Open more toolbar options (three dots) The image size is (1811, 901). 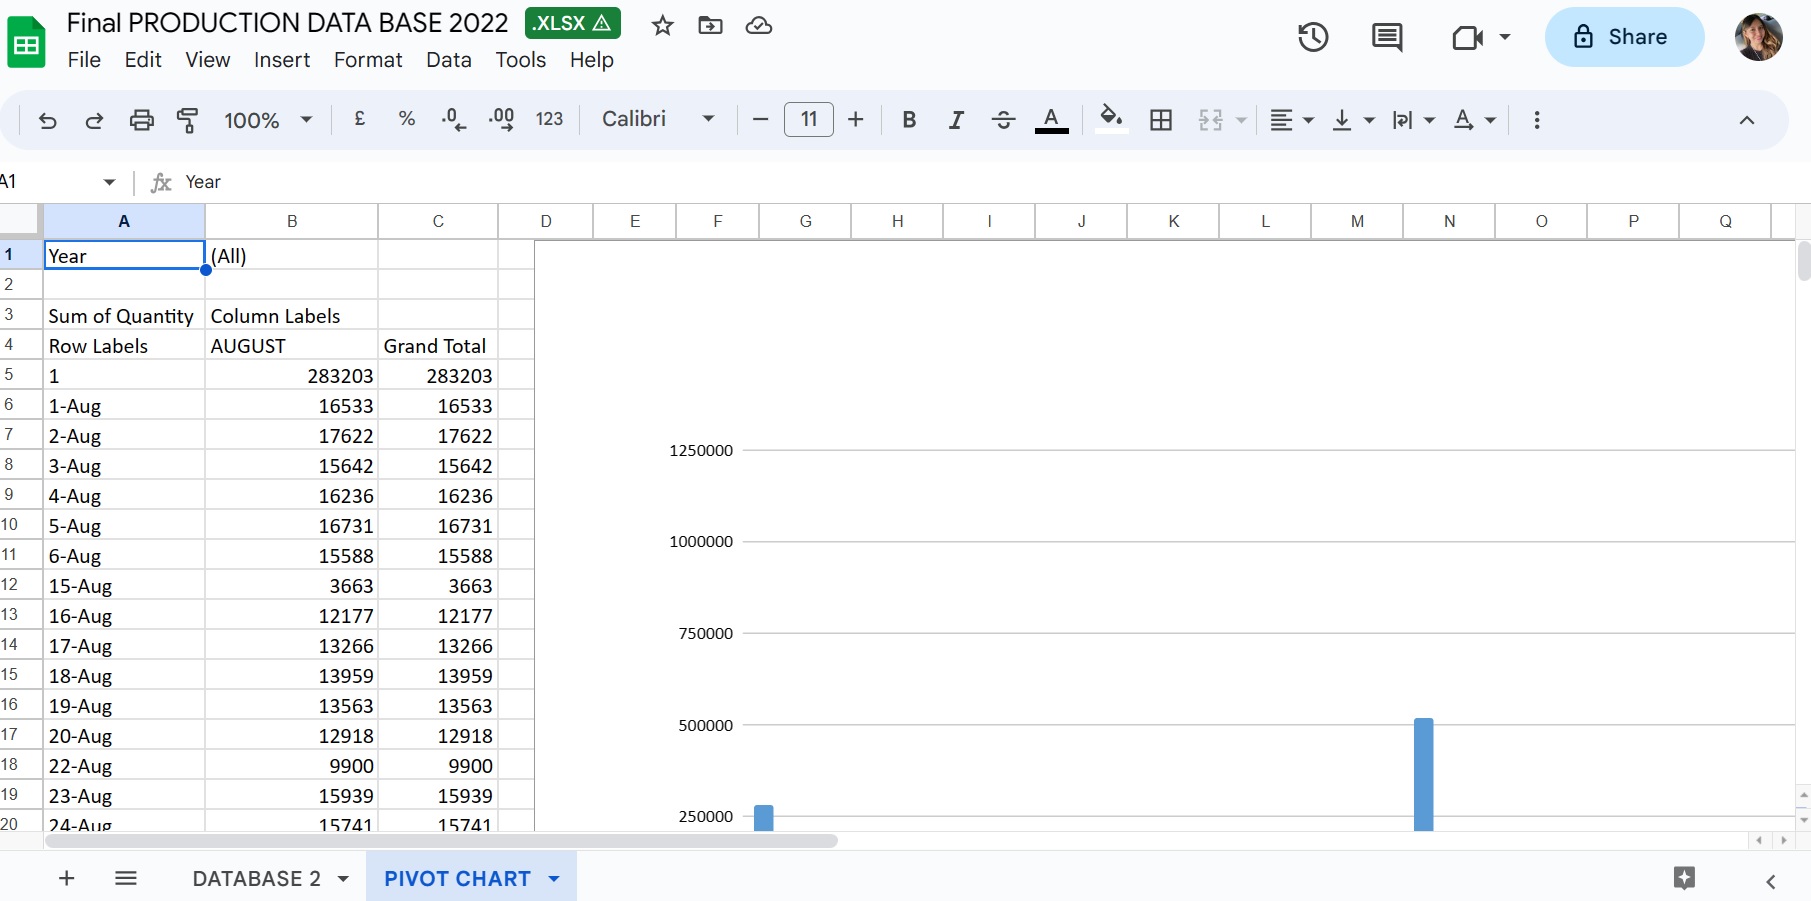(1537, 120)
